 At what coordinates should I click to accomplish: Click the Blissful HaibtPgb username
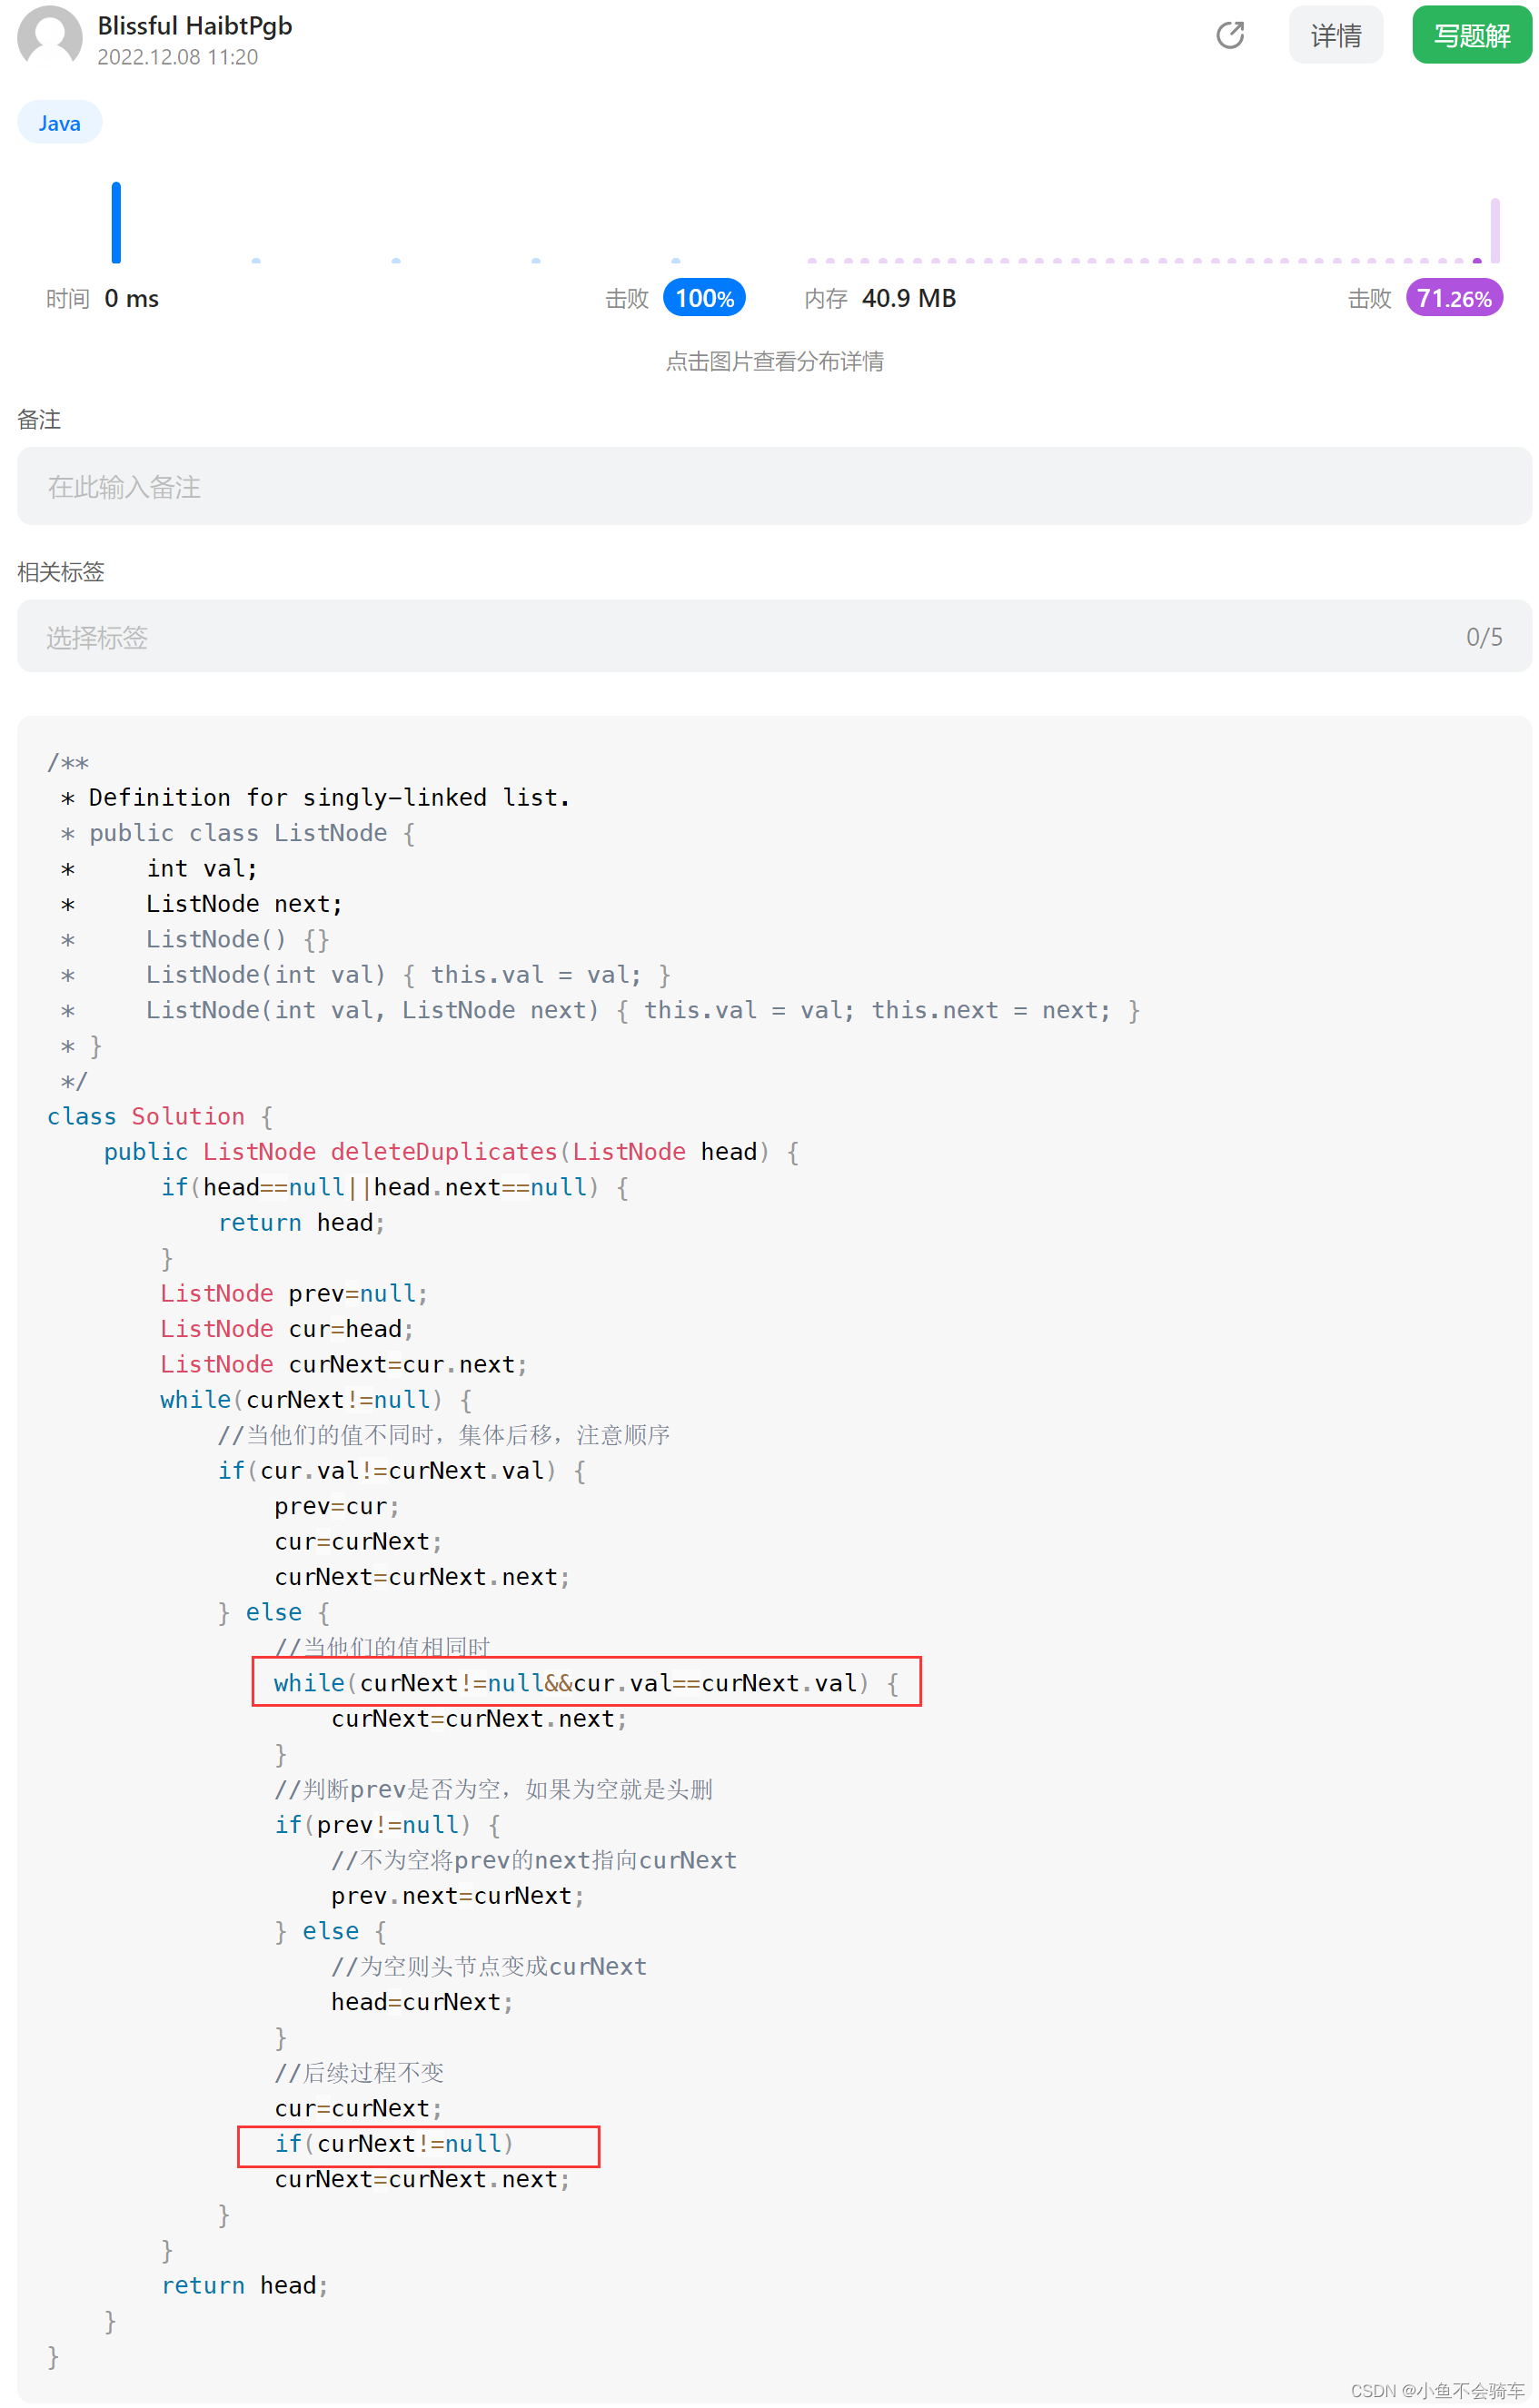[195, 26]
